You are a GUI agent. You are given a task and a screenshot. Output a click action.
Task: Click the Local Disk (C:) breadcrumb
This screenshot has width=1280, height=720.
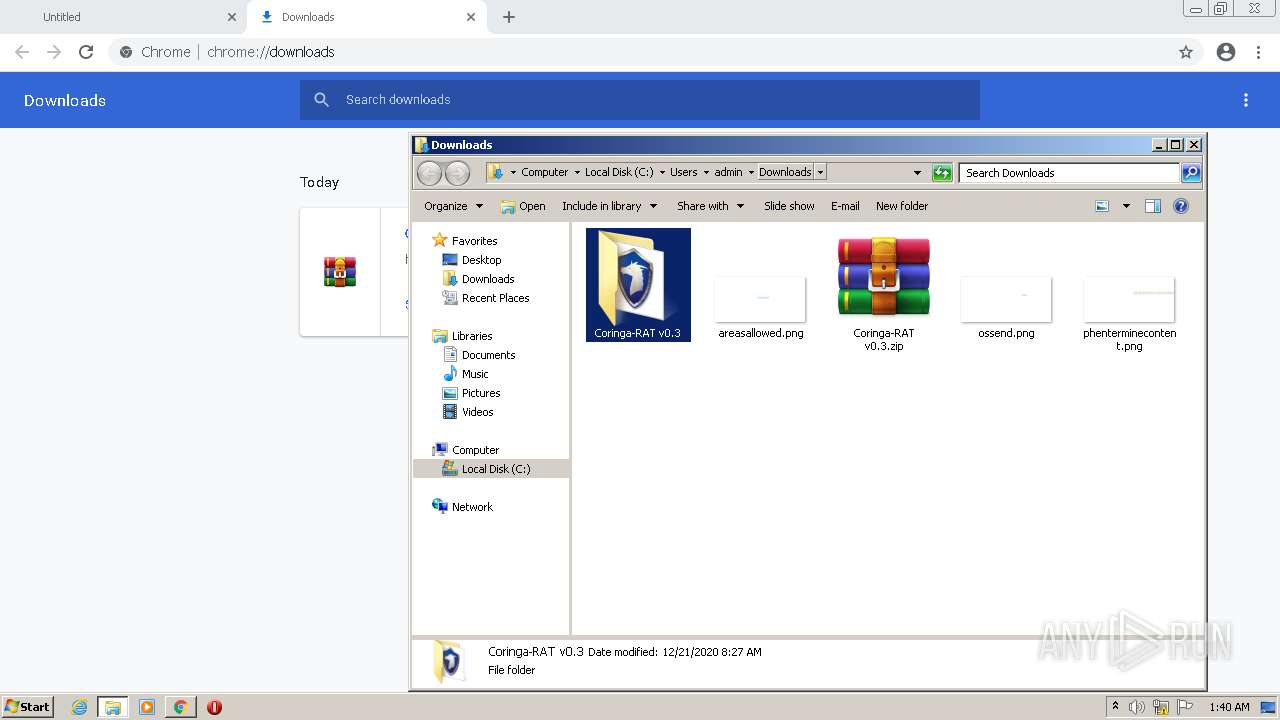(x=619, y=172)
